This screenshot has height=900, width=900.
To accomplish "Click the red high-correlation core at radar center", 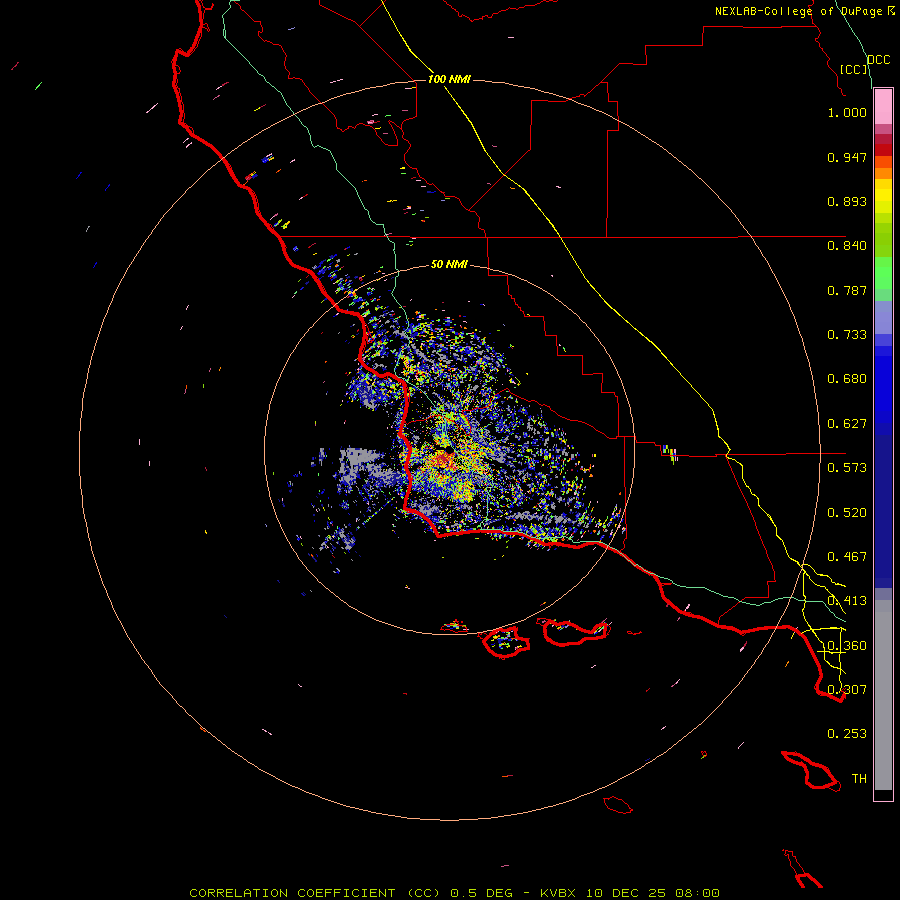I will point(441,460).
